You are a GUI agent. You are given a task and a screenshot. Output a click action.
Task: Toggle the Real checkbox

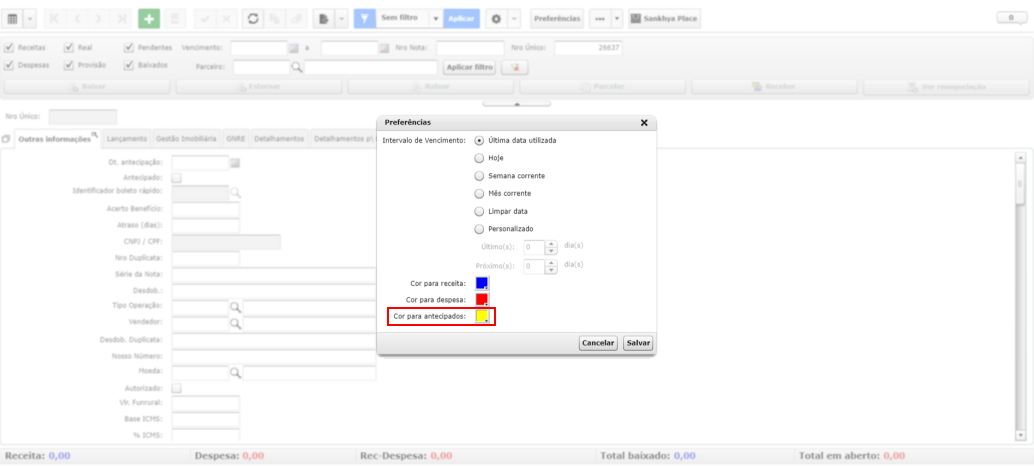tap(69, 47)
